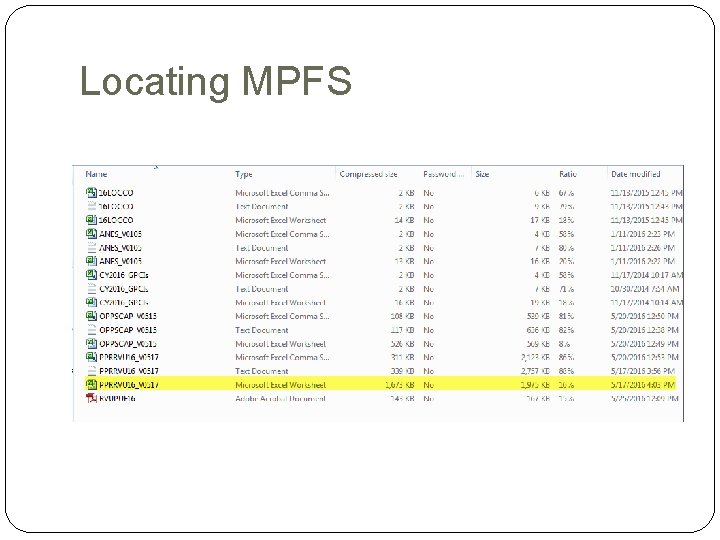Click the Adobe Acrobat icon for RVUPUF16
This screenshot has height=540, width=720.
pos(91,398)
